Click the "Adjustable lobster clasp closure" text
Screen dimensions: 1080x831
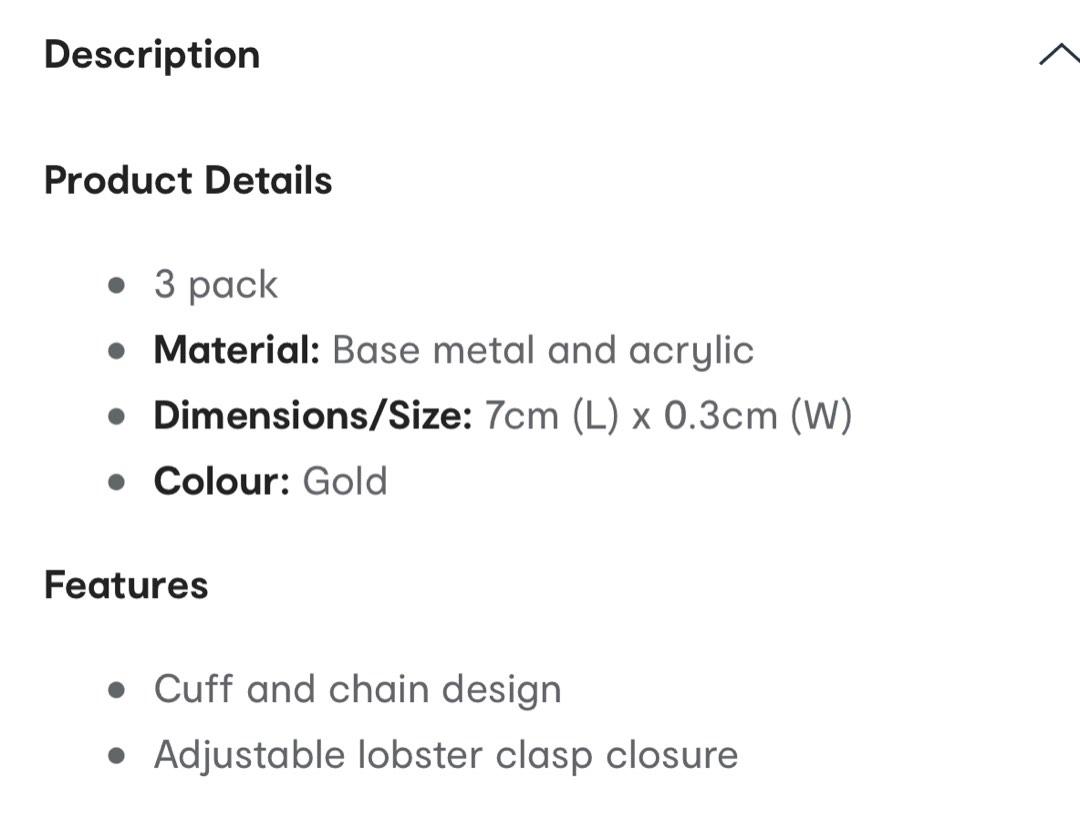[446, 755]
